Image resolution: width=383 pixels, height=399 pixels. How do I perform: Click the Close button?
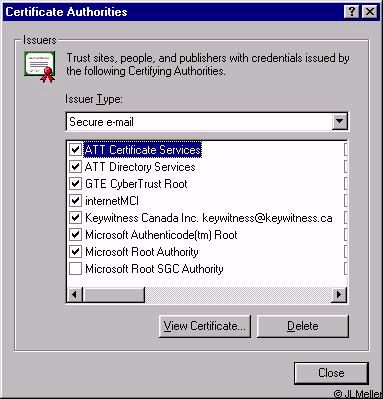[x=331, y=373]
